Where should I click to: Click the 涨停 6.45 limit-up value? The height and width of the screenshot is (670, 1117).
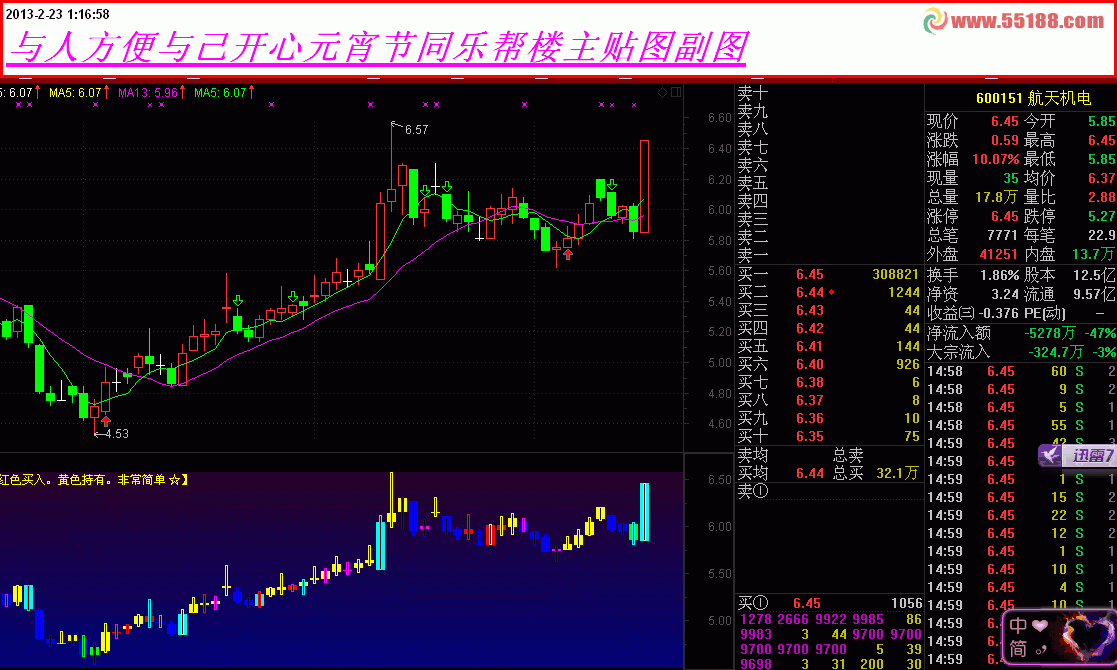[1004, 216]
